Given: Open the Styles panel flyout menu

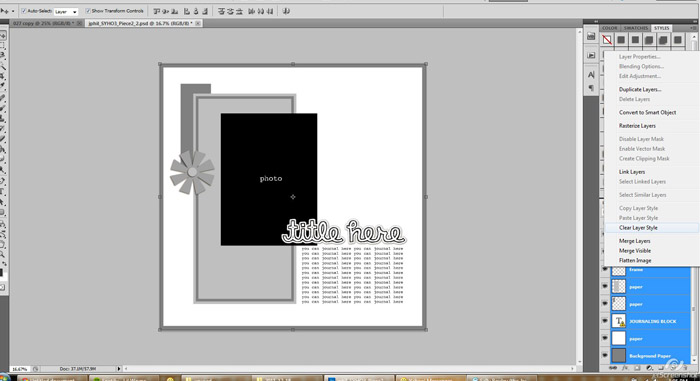Looking at the screenshot, I should click(x=692, y=28).
